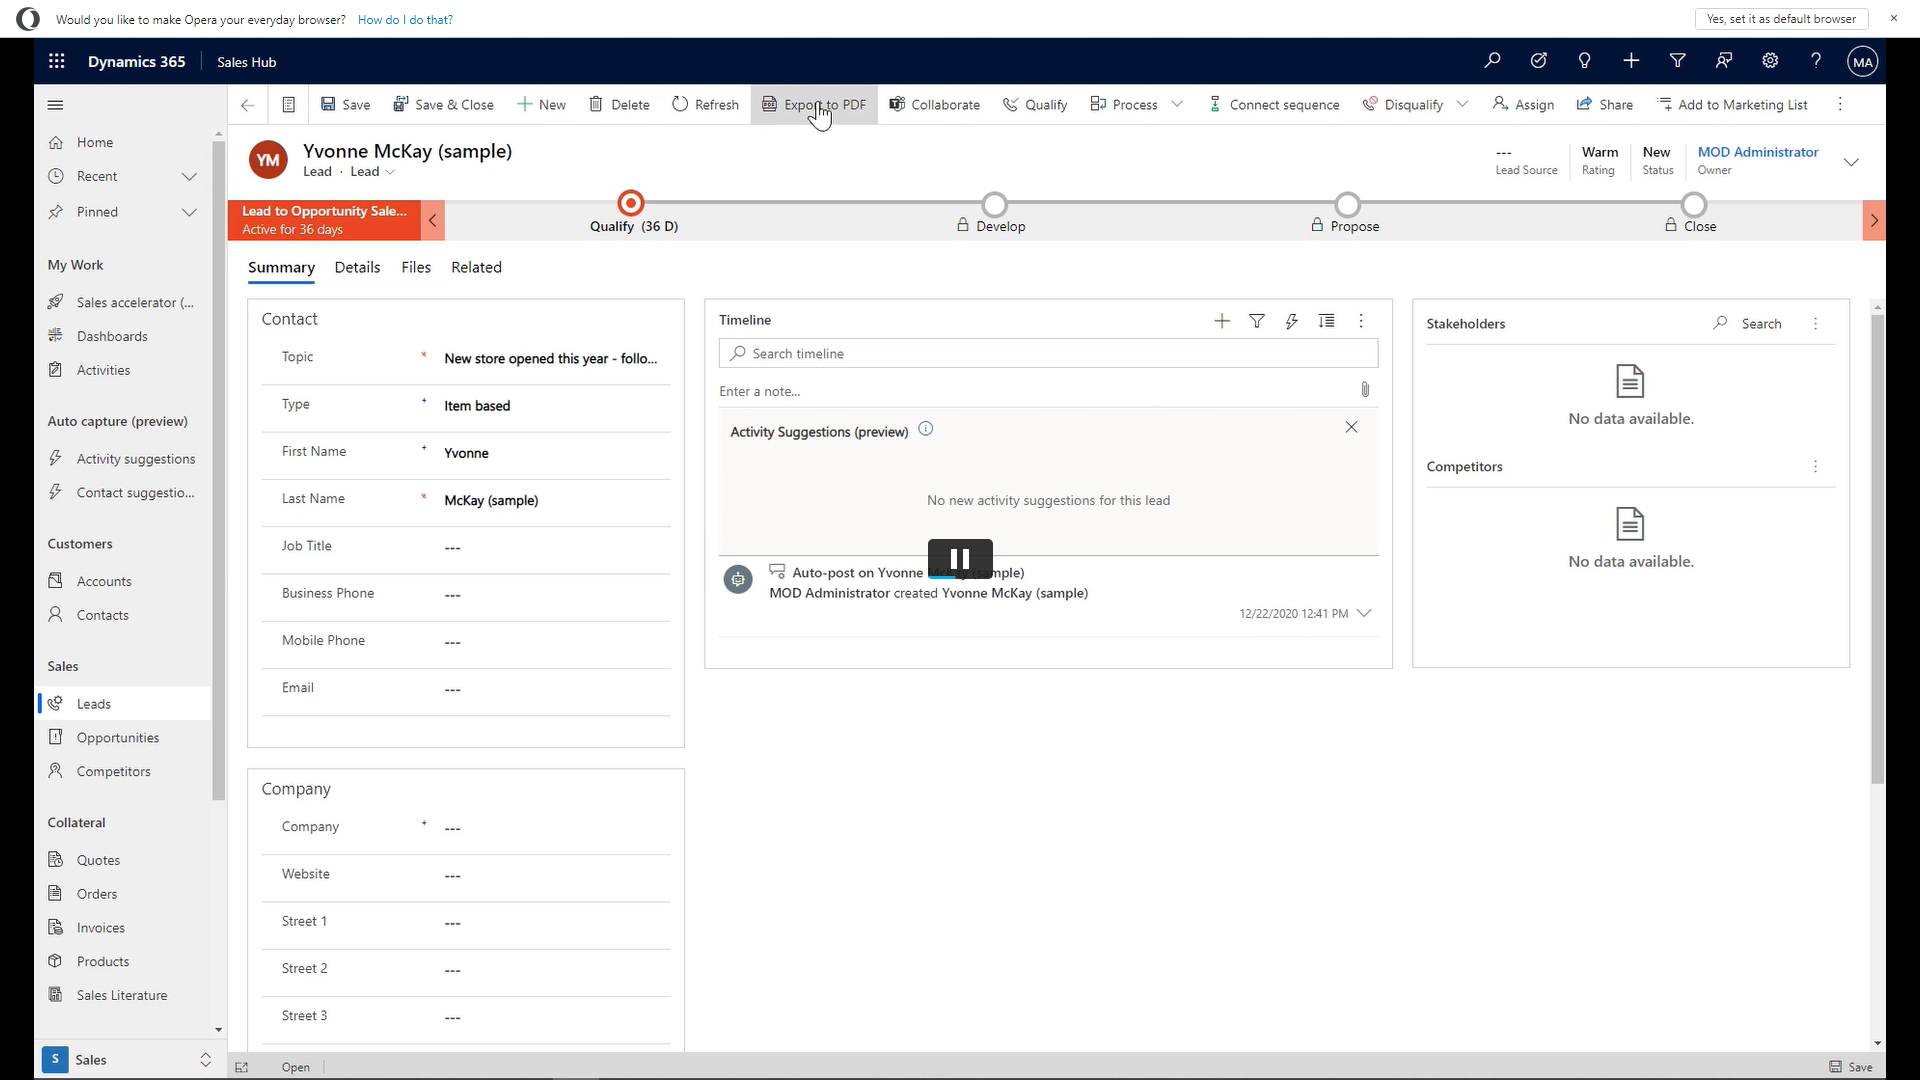Attach a file with paperclip icon
The width and height of the screenshot is (1920, 1080).
tap(1365, 390)
